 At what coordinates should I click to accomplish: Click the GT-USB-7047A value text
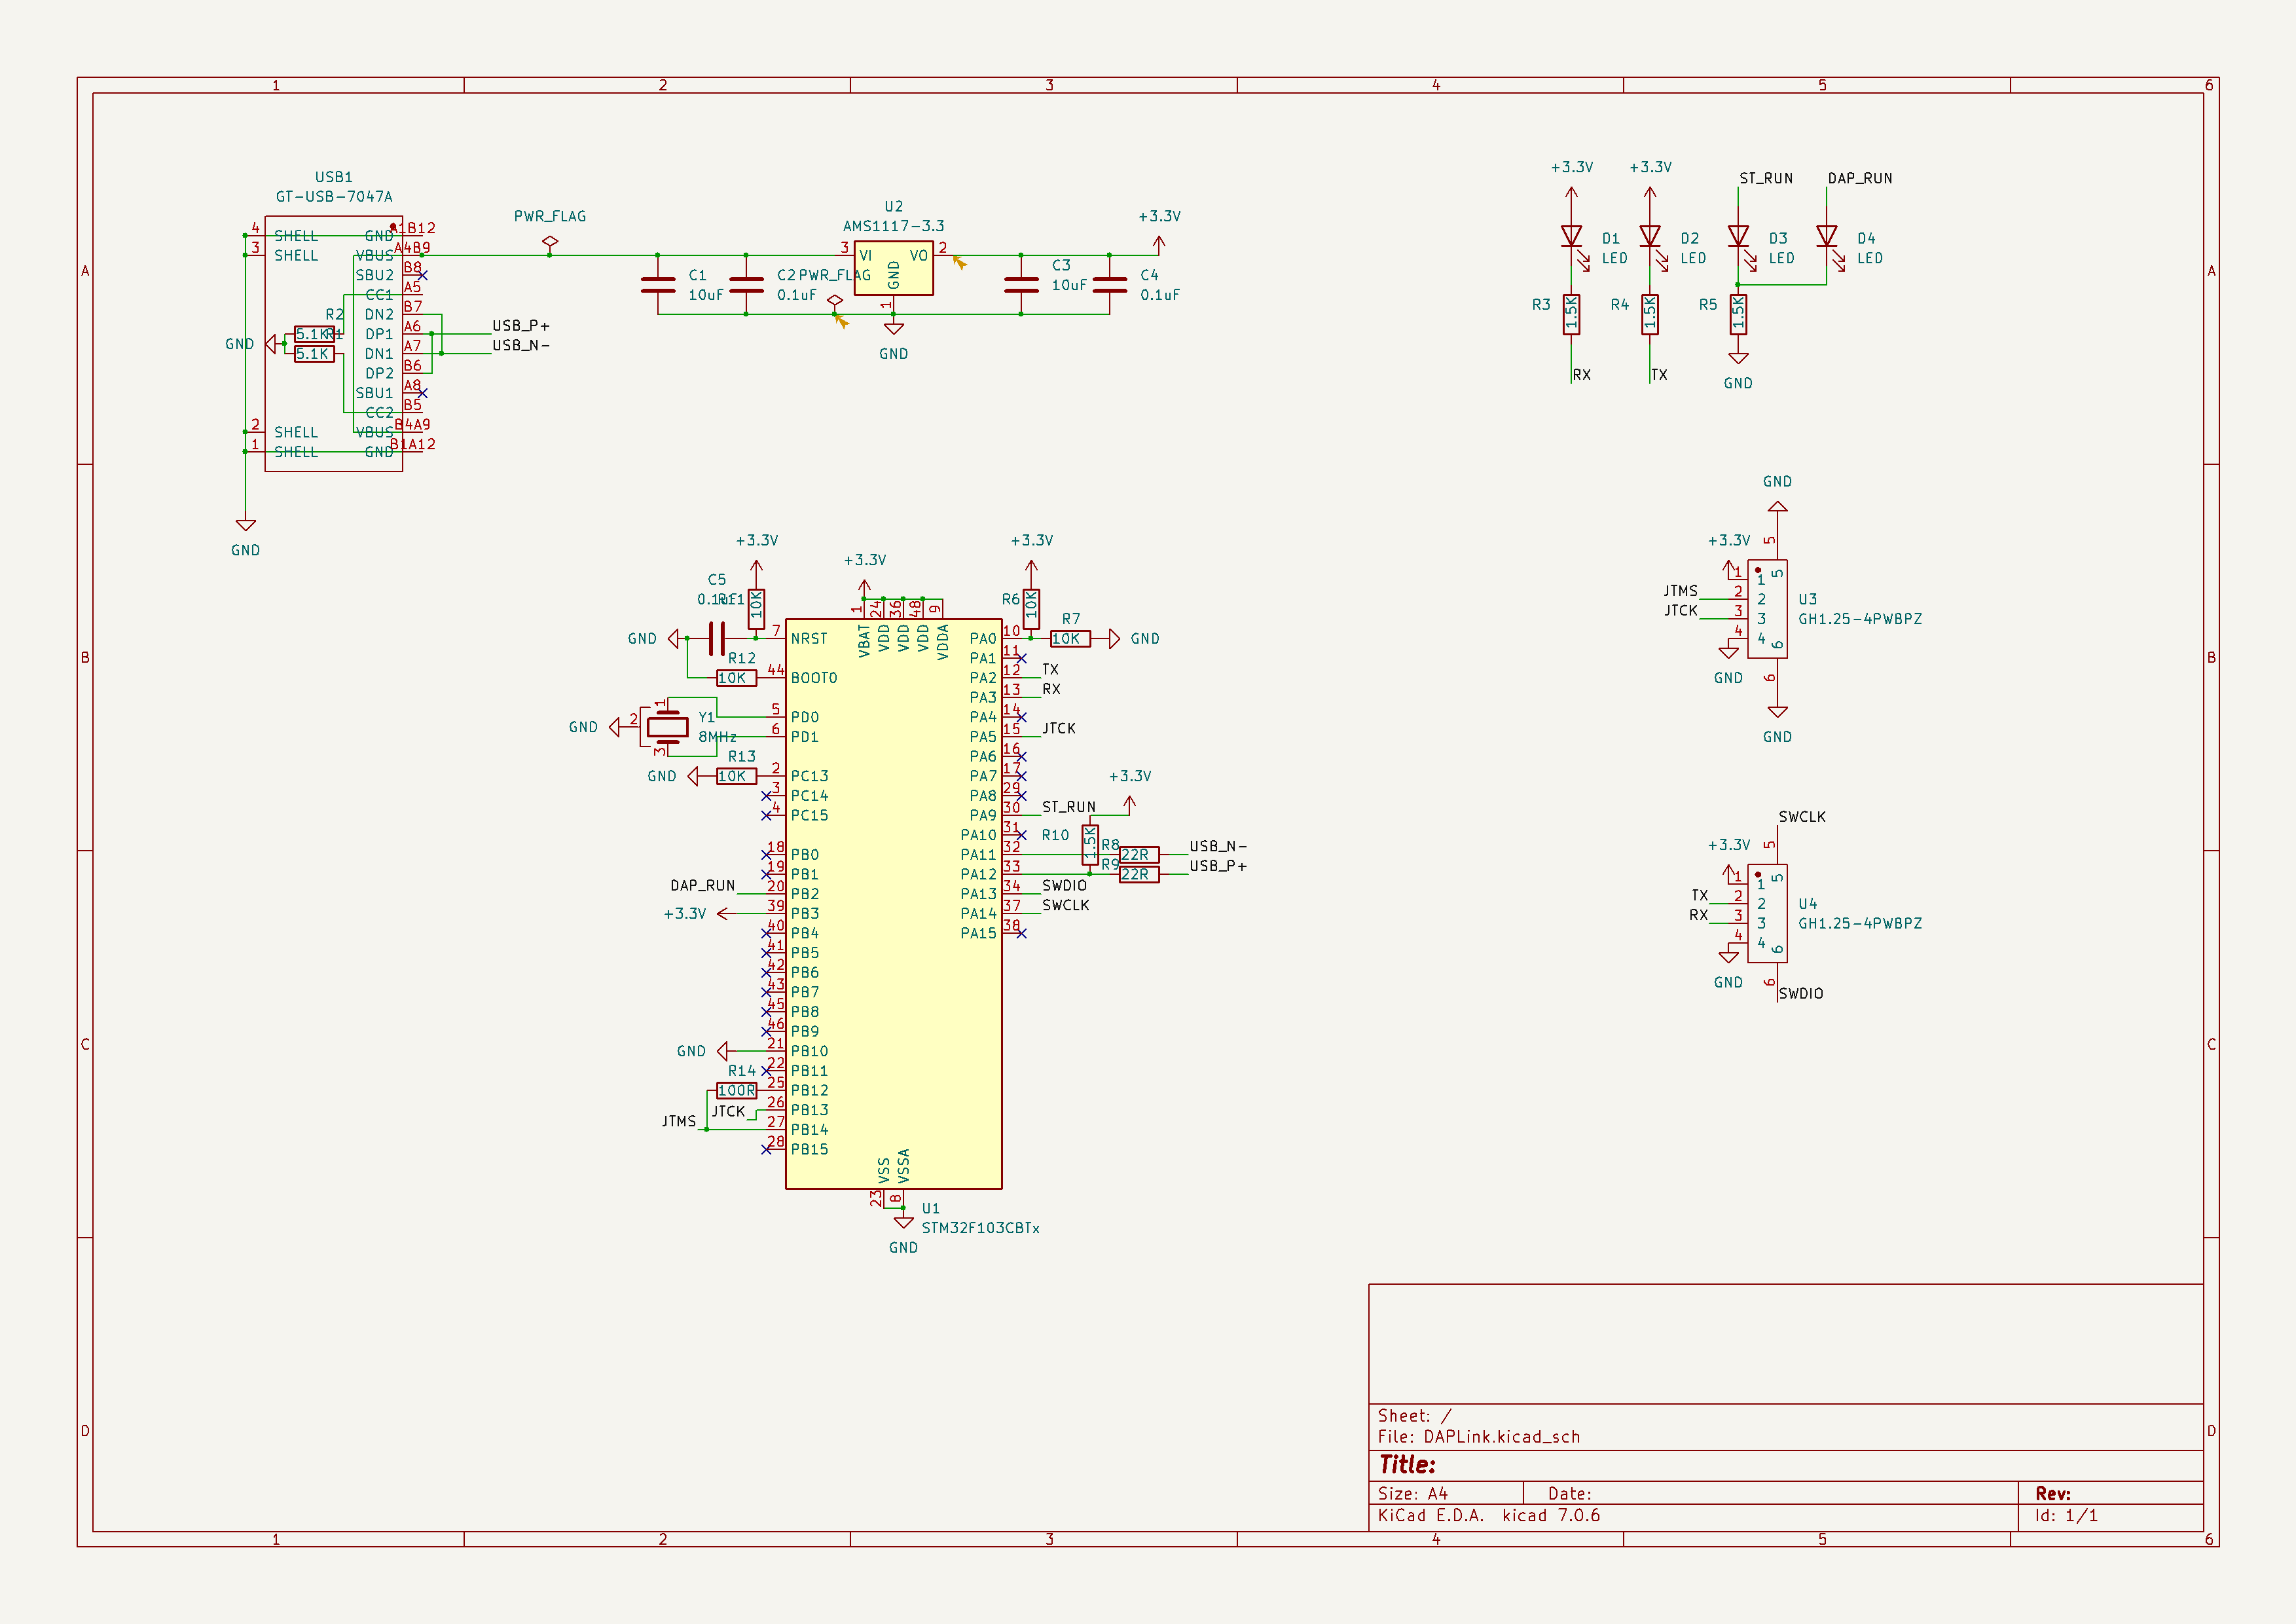point(334,197)
